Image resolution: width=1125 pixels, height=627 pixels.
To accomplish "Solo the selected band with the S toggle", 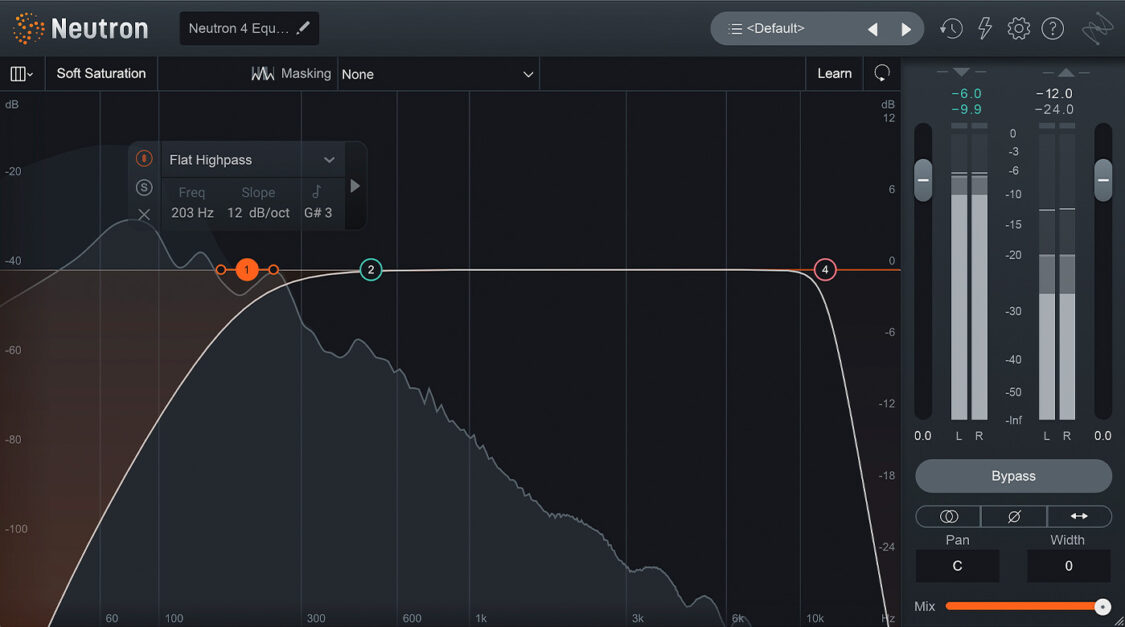I will click(143, 187).
